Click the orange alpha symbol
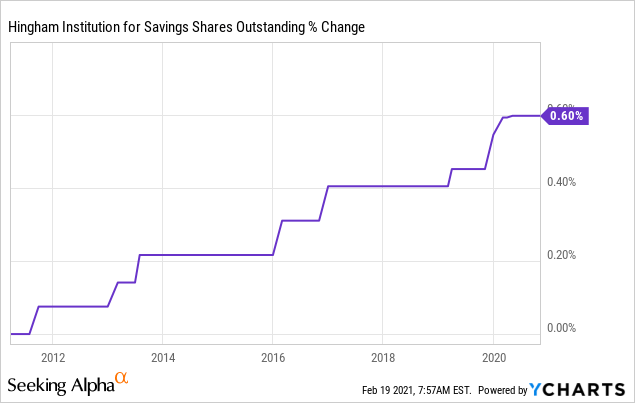 click(121, 378)
